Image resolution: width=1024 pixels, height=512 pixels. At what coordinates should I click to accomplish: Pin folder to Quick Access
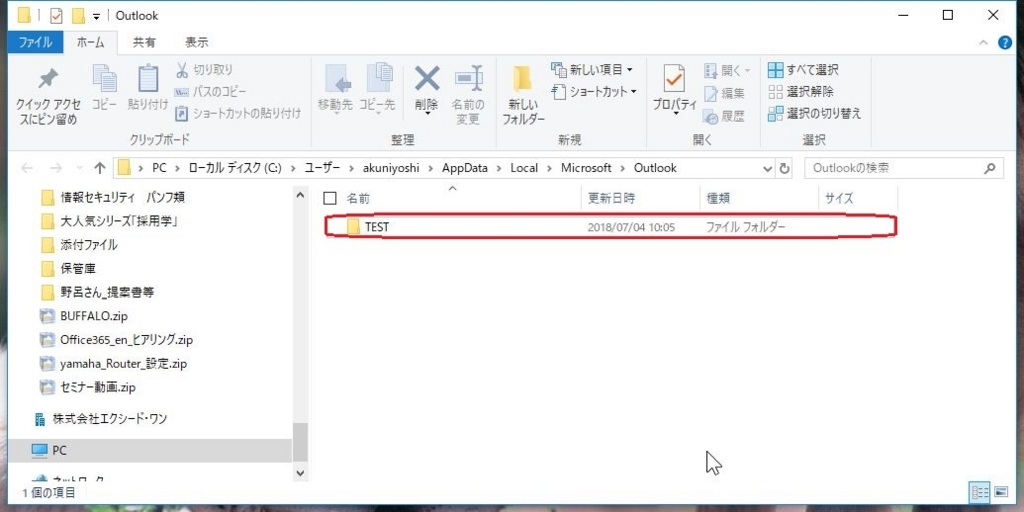tap(46, 95)
